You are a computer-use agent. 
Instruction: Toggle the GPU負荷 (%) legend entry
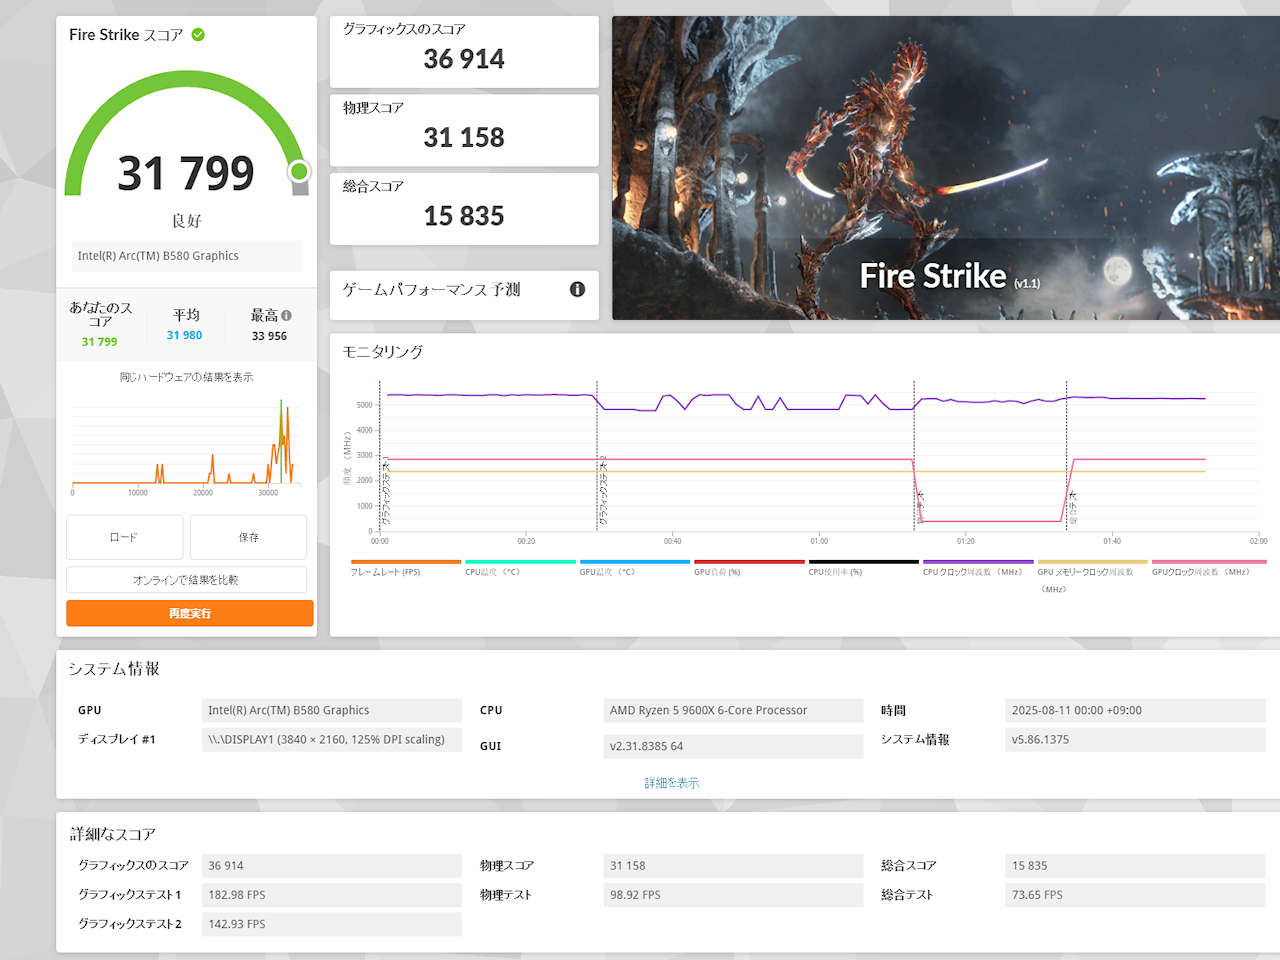click(749, 567)
